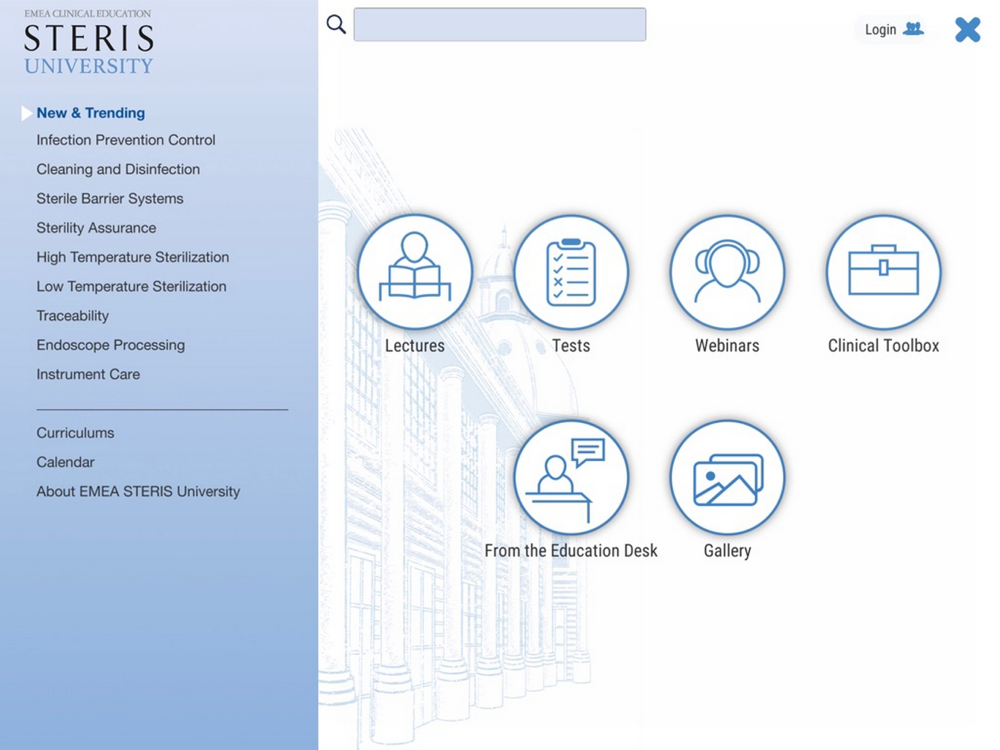The image size is (1000, 750).
Task: Click the Tests text label
Action: (x=571, y=346)
